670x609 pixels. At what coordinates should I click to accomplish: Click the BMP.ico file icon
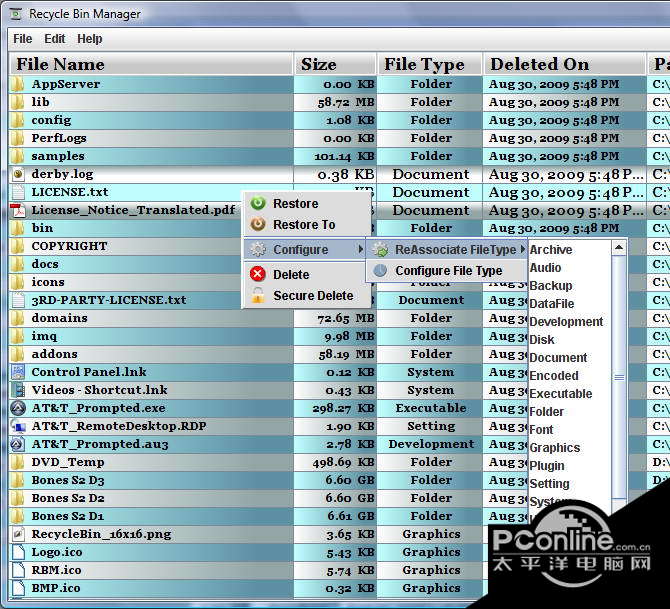18,588
